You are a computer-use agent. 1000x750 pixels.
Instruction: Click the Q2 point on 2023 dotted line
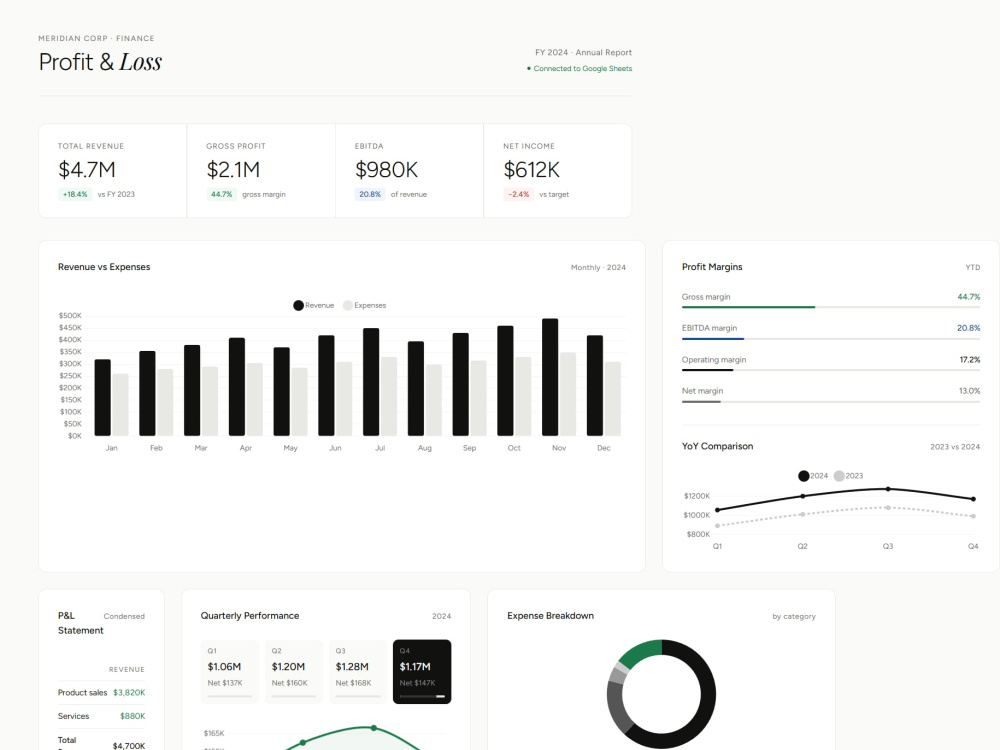(802, 514)
